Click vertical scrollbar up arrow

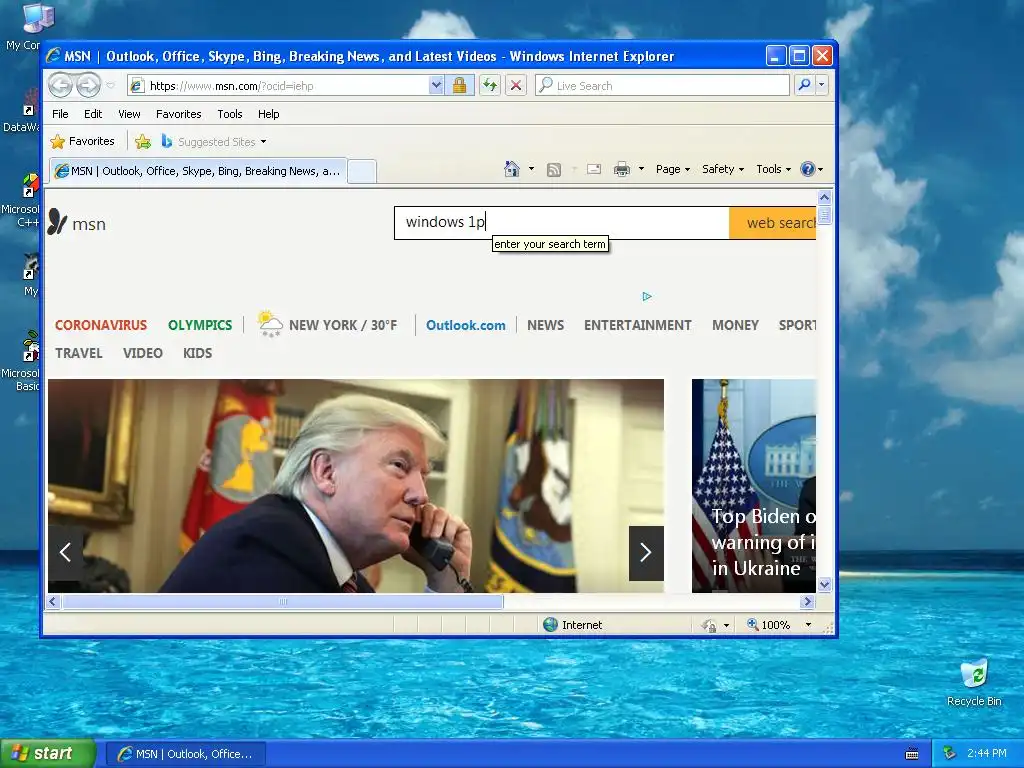pos(825,197)
